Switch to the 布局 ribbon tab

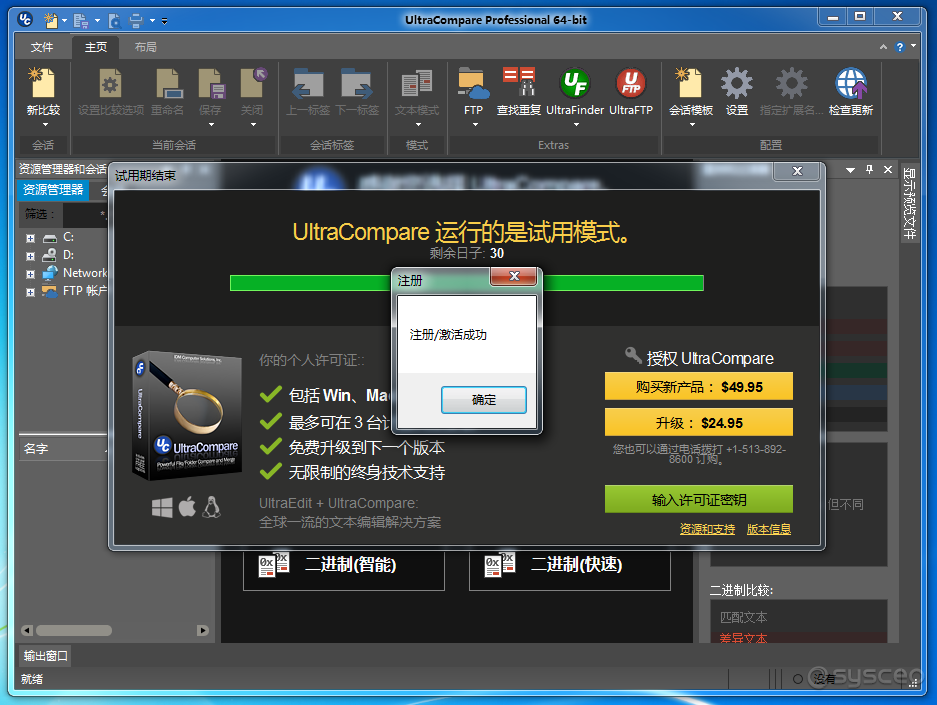pyautogui.click(x=145, y=47)
